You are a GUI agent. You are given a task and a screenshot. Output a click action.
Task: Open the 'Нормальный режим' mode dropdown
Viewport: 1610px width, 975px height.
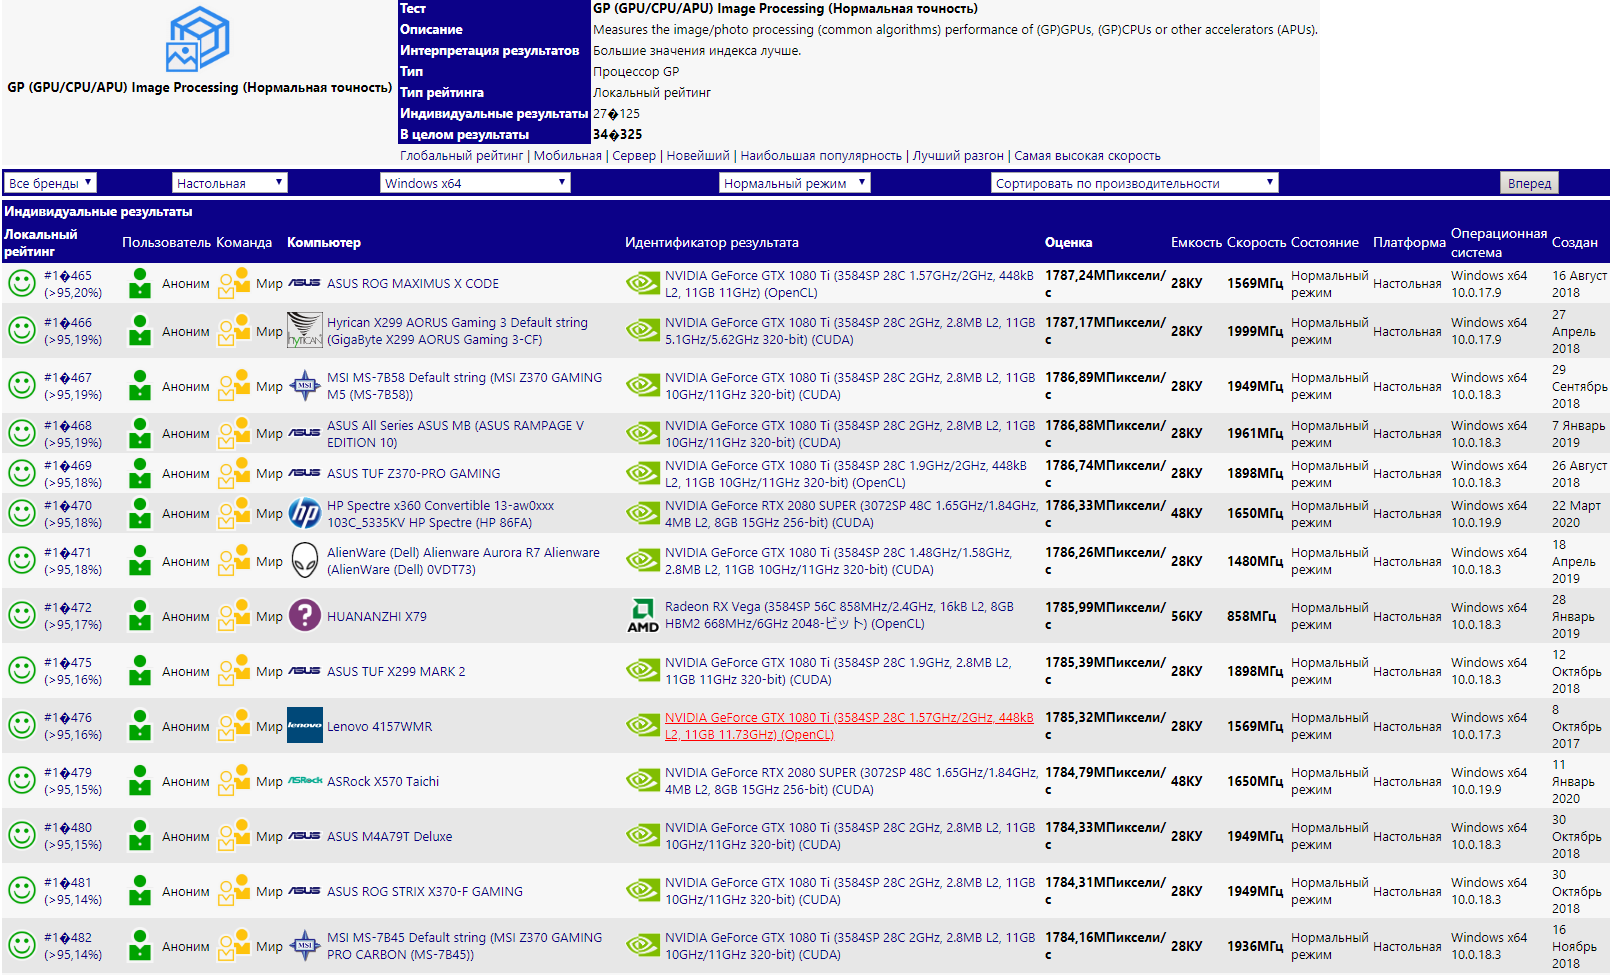795,183
